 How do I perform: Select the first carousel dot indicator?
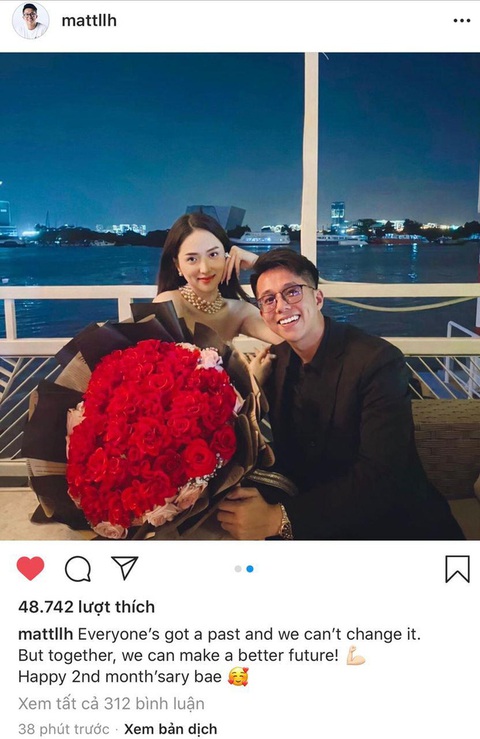[238, 569]
